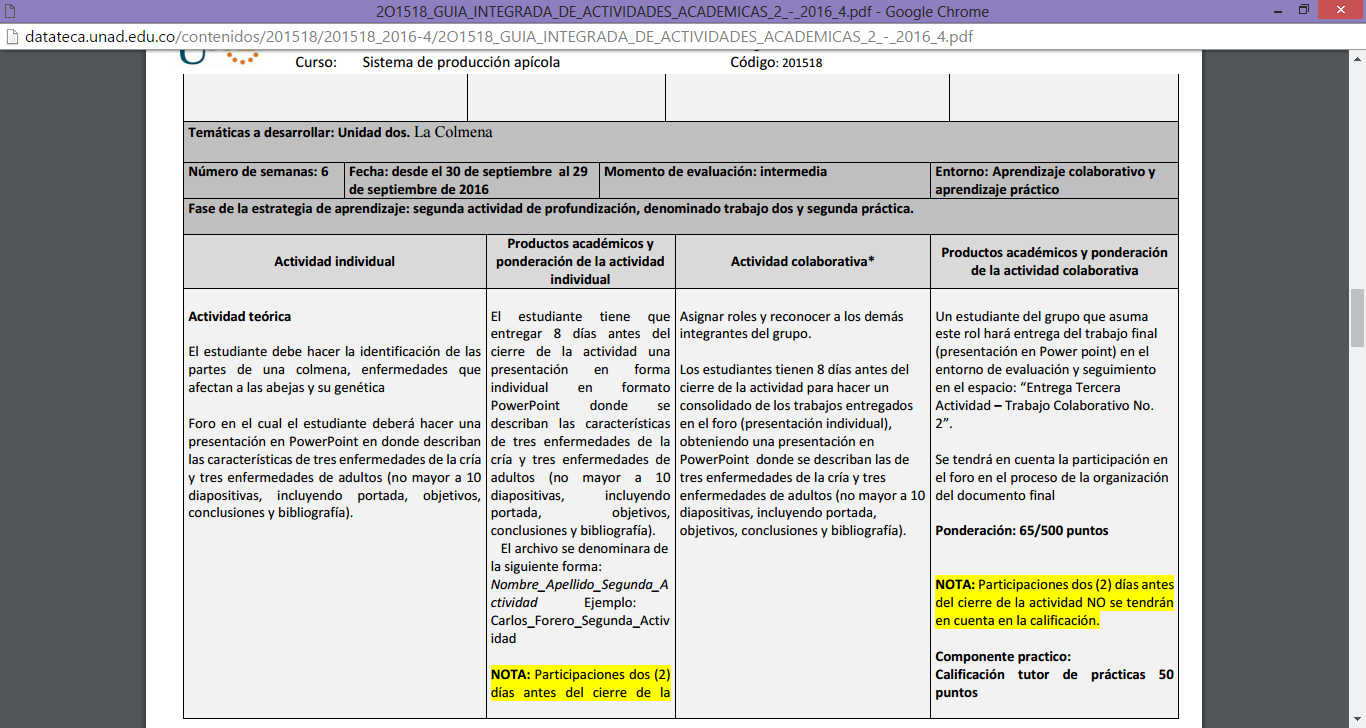
Task: Click header 'ponderación de la actividad colaborativa'
Action: pyautogui.click(x=1054, y=262)
